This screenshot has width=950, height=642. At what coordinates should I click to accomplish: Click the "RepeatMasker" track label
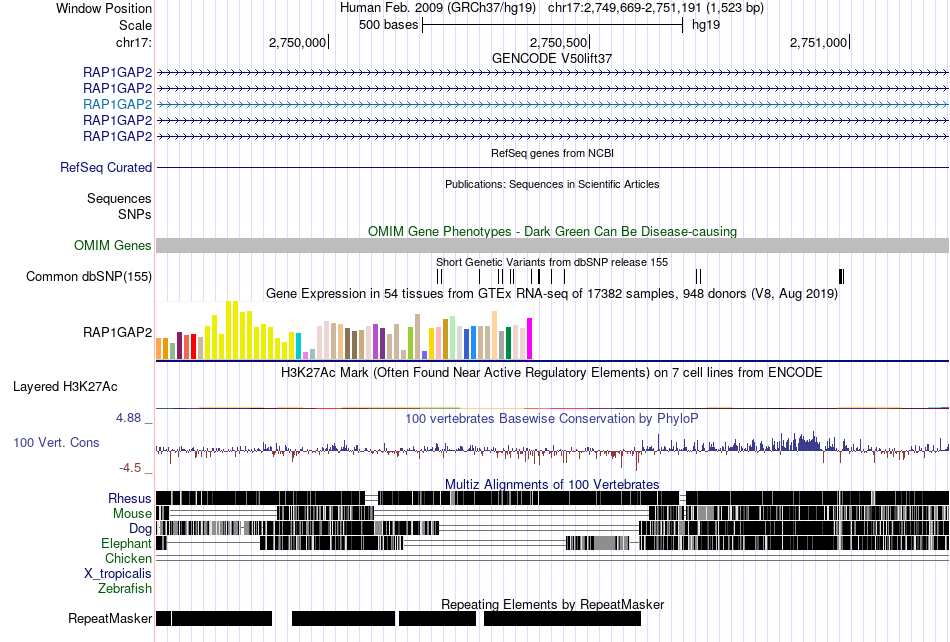pos(110,618)
